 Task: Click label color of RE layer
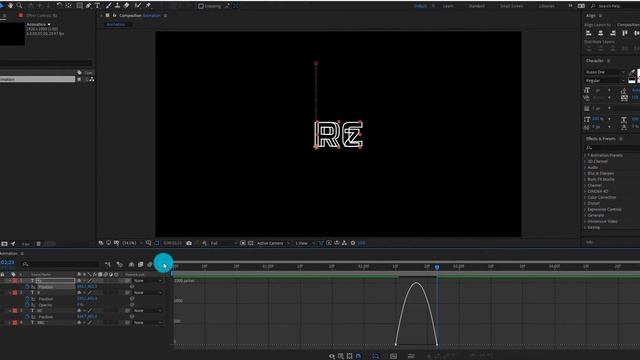pyautogui.click(x=15, y=311)
